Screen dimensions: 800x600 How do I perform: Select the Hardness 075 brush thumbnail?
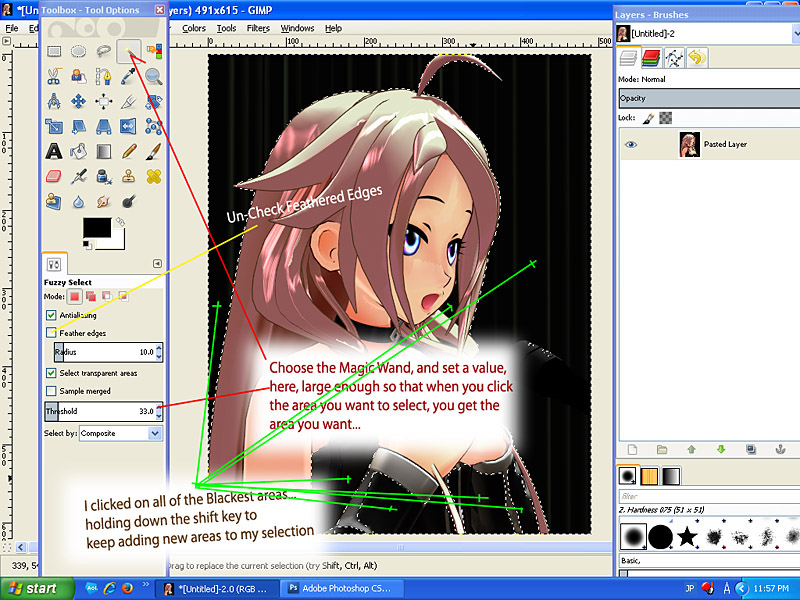tap(632, 536)
